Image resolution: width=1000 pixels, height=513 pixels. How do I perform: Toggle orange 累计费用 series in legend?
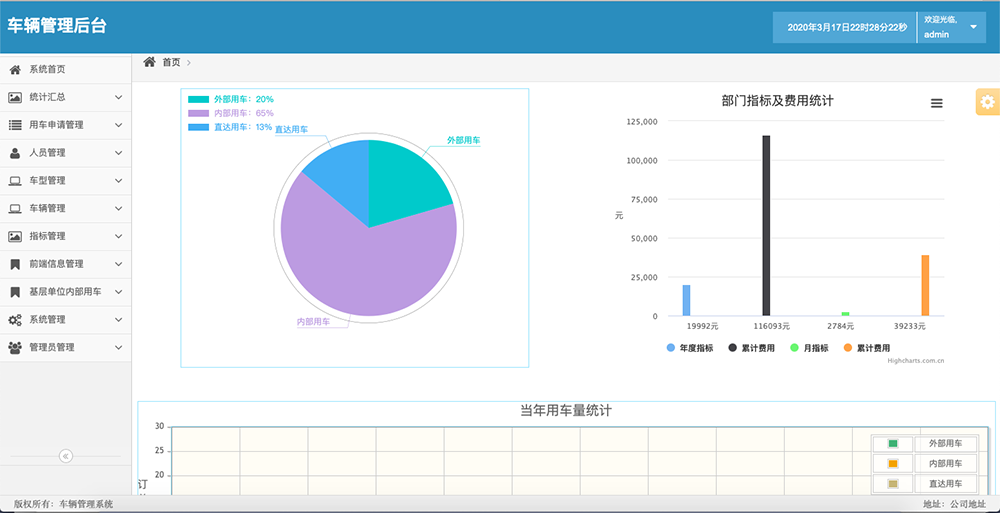tap(867, 348)
